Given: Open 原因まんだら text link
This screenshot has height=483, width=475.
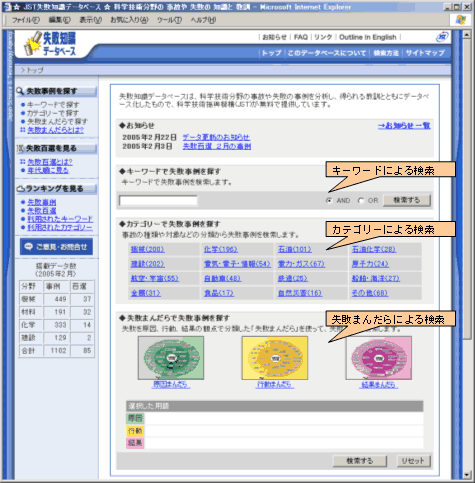Looking at the screenshot, I should click(x=171, y=384).
